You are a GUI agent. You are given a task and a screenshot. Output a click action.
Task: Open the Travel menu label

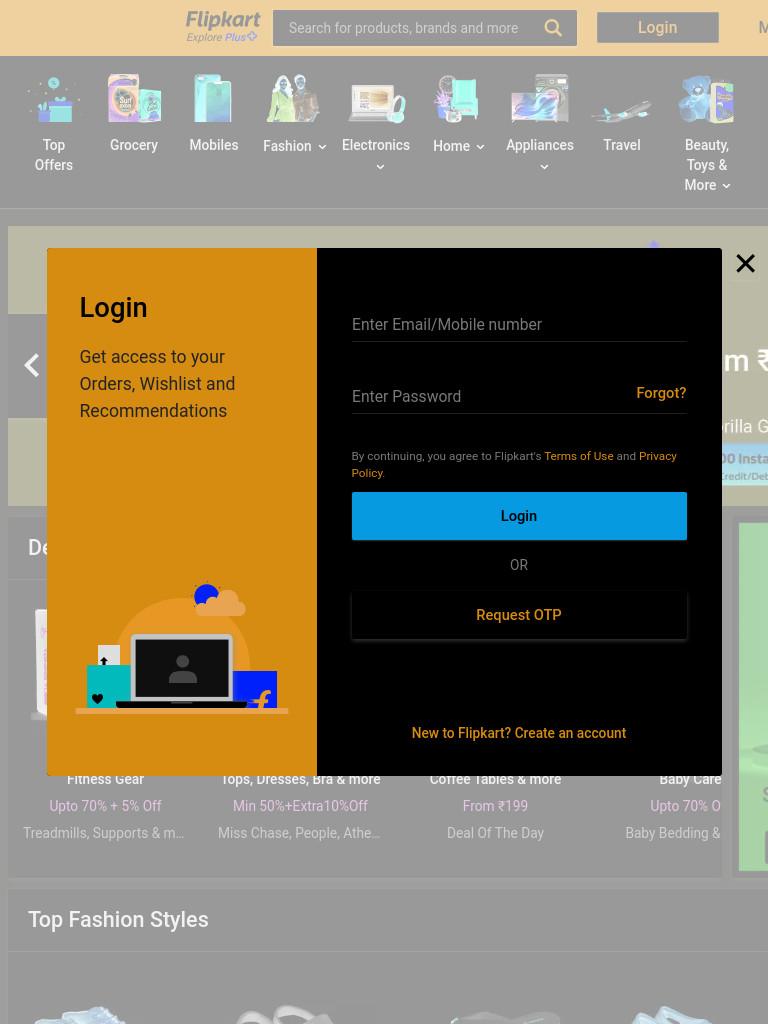pos(622,145)
